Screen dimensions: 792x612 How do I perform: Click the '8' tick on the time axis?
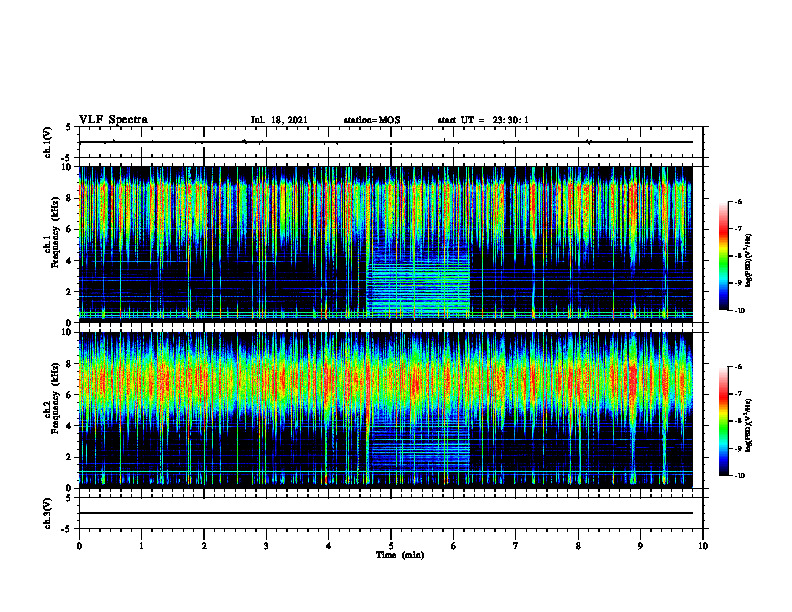(578, 546)
